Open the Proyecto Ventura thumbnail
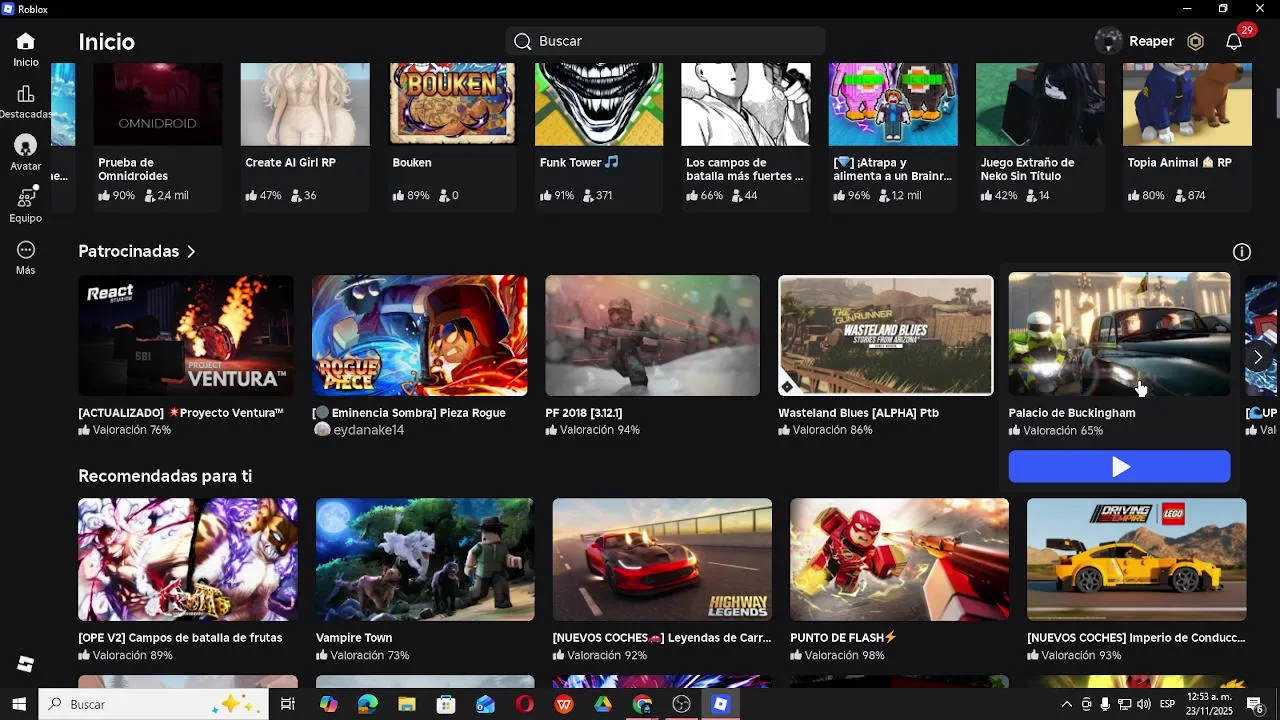The height and width of the screenshot is (720, 1280). [x=186, y=335]
